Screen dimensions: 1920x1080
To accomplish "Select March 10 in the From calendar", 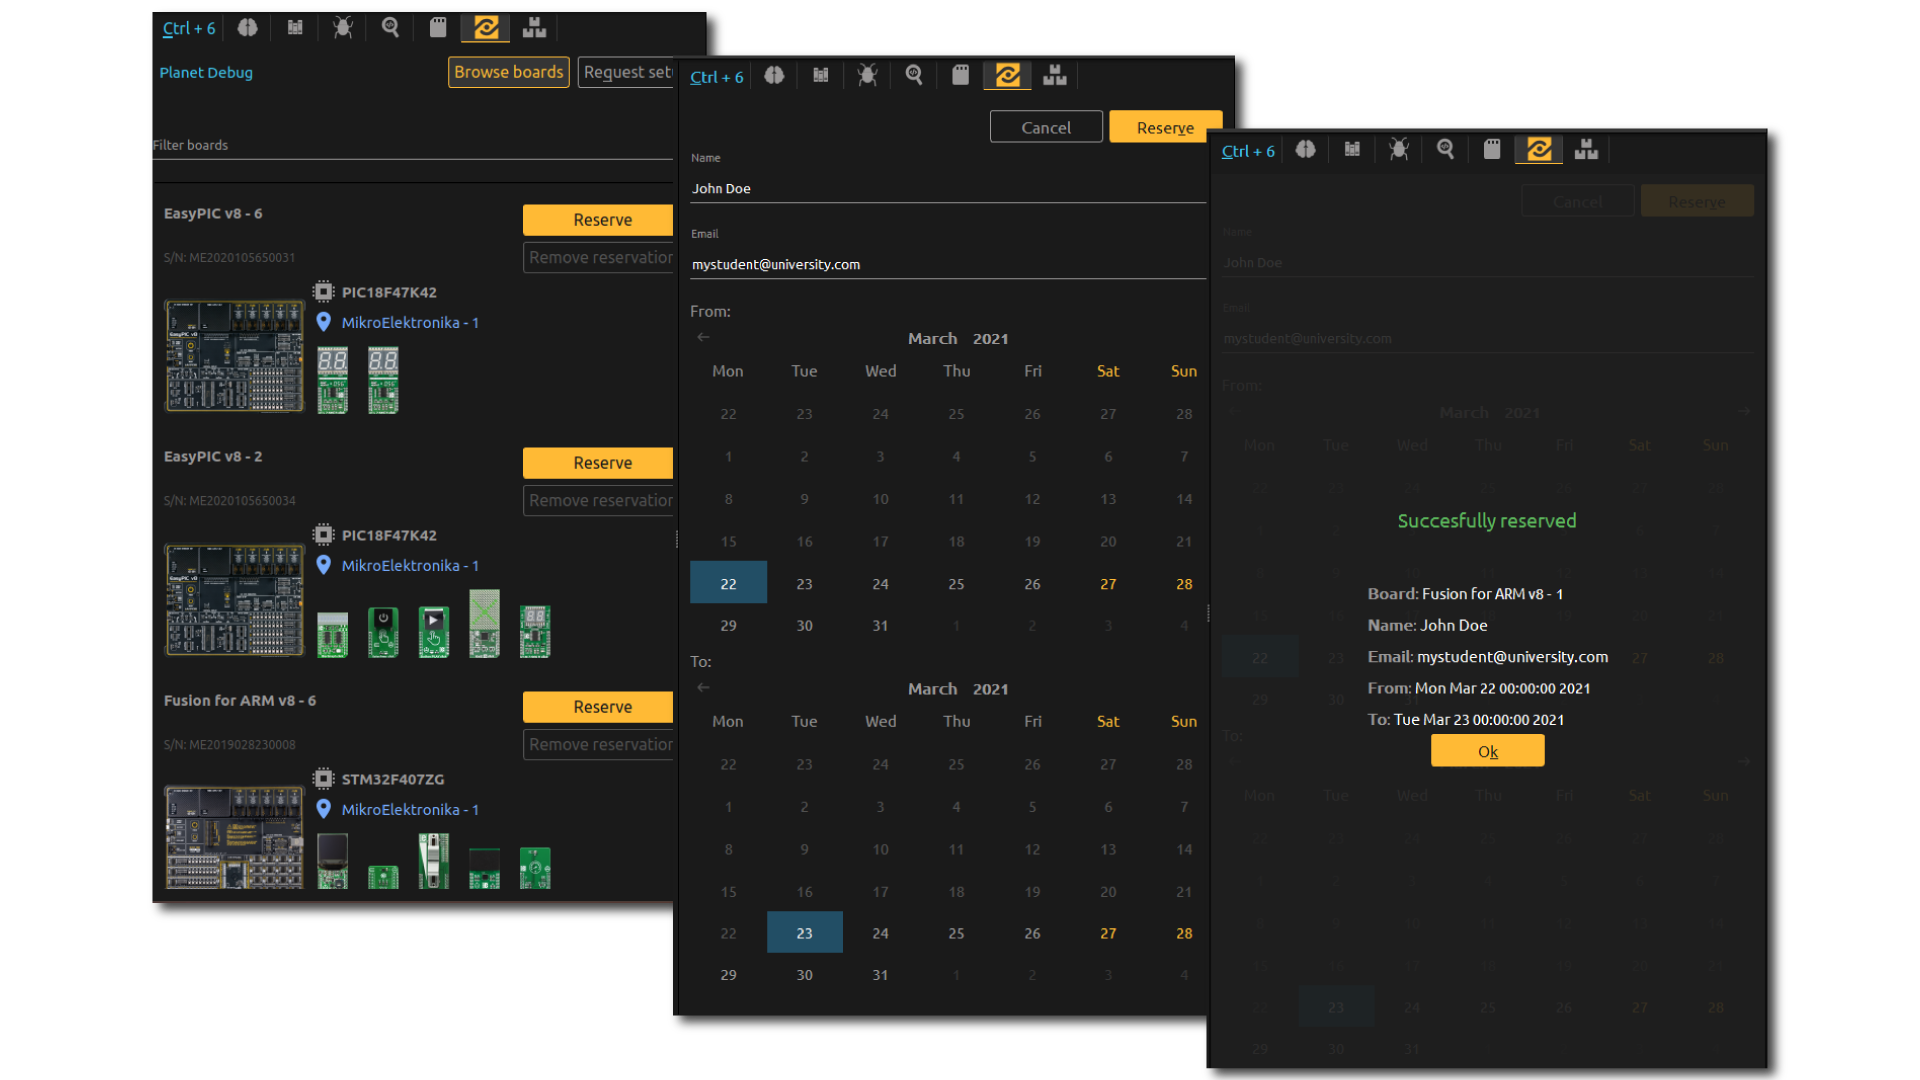I will 880,498.
